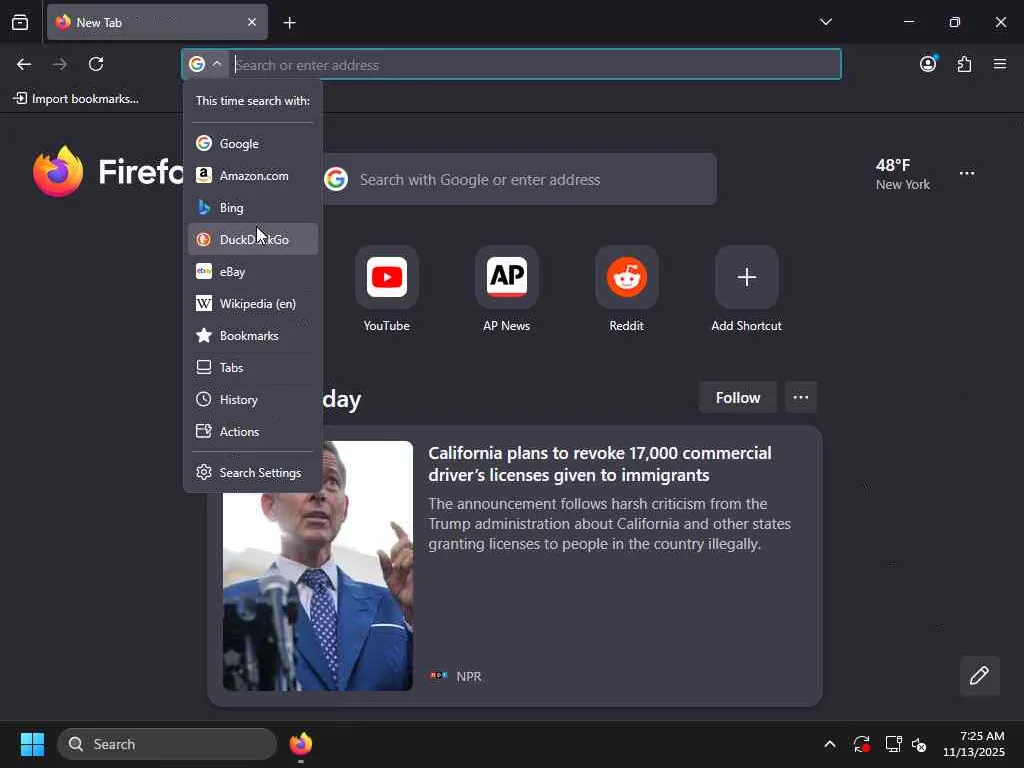Open Search Settings from the dropdown

[253, 472]
